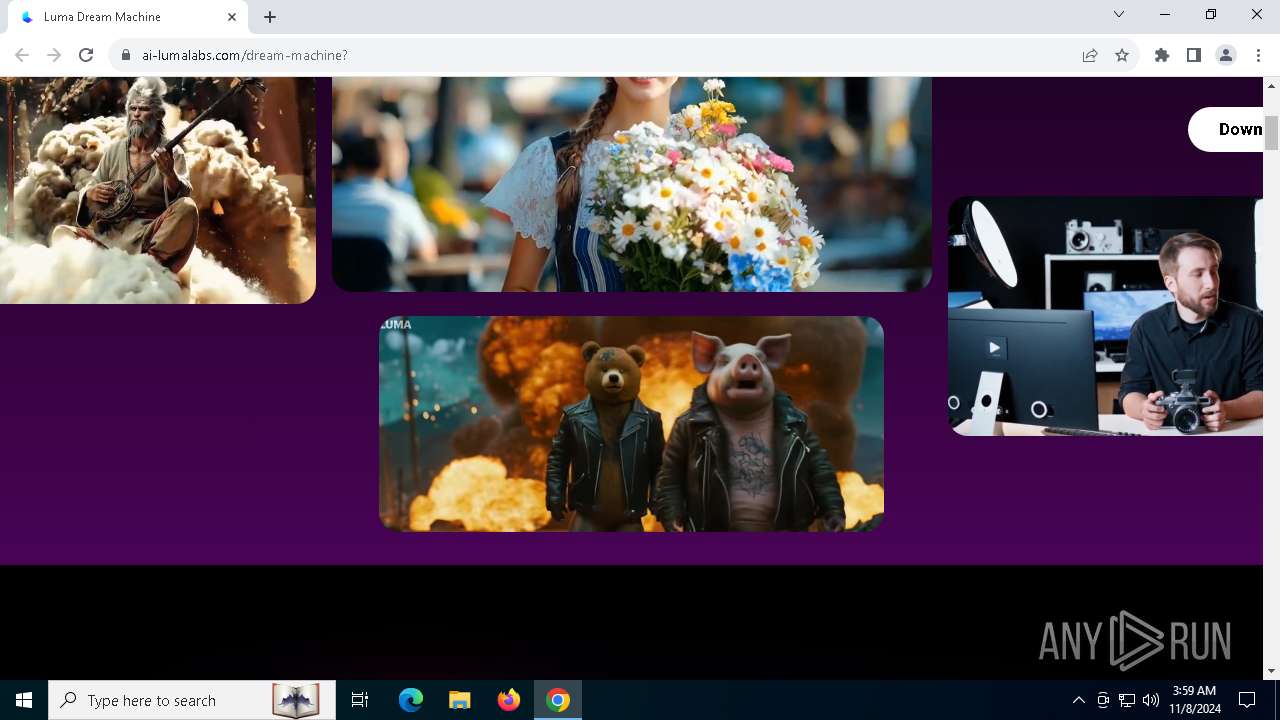
Task: Open the bear and pig video
Action: (x=631, y=424)
